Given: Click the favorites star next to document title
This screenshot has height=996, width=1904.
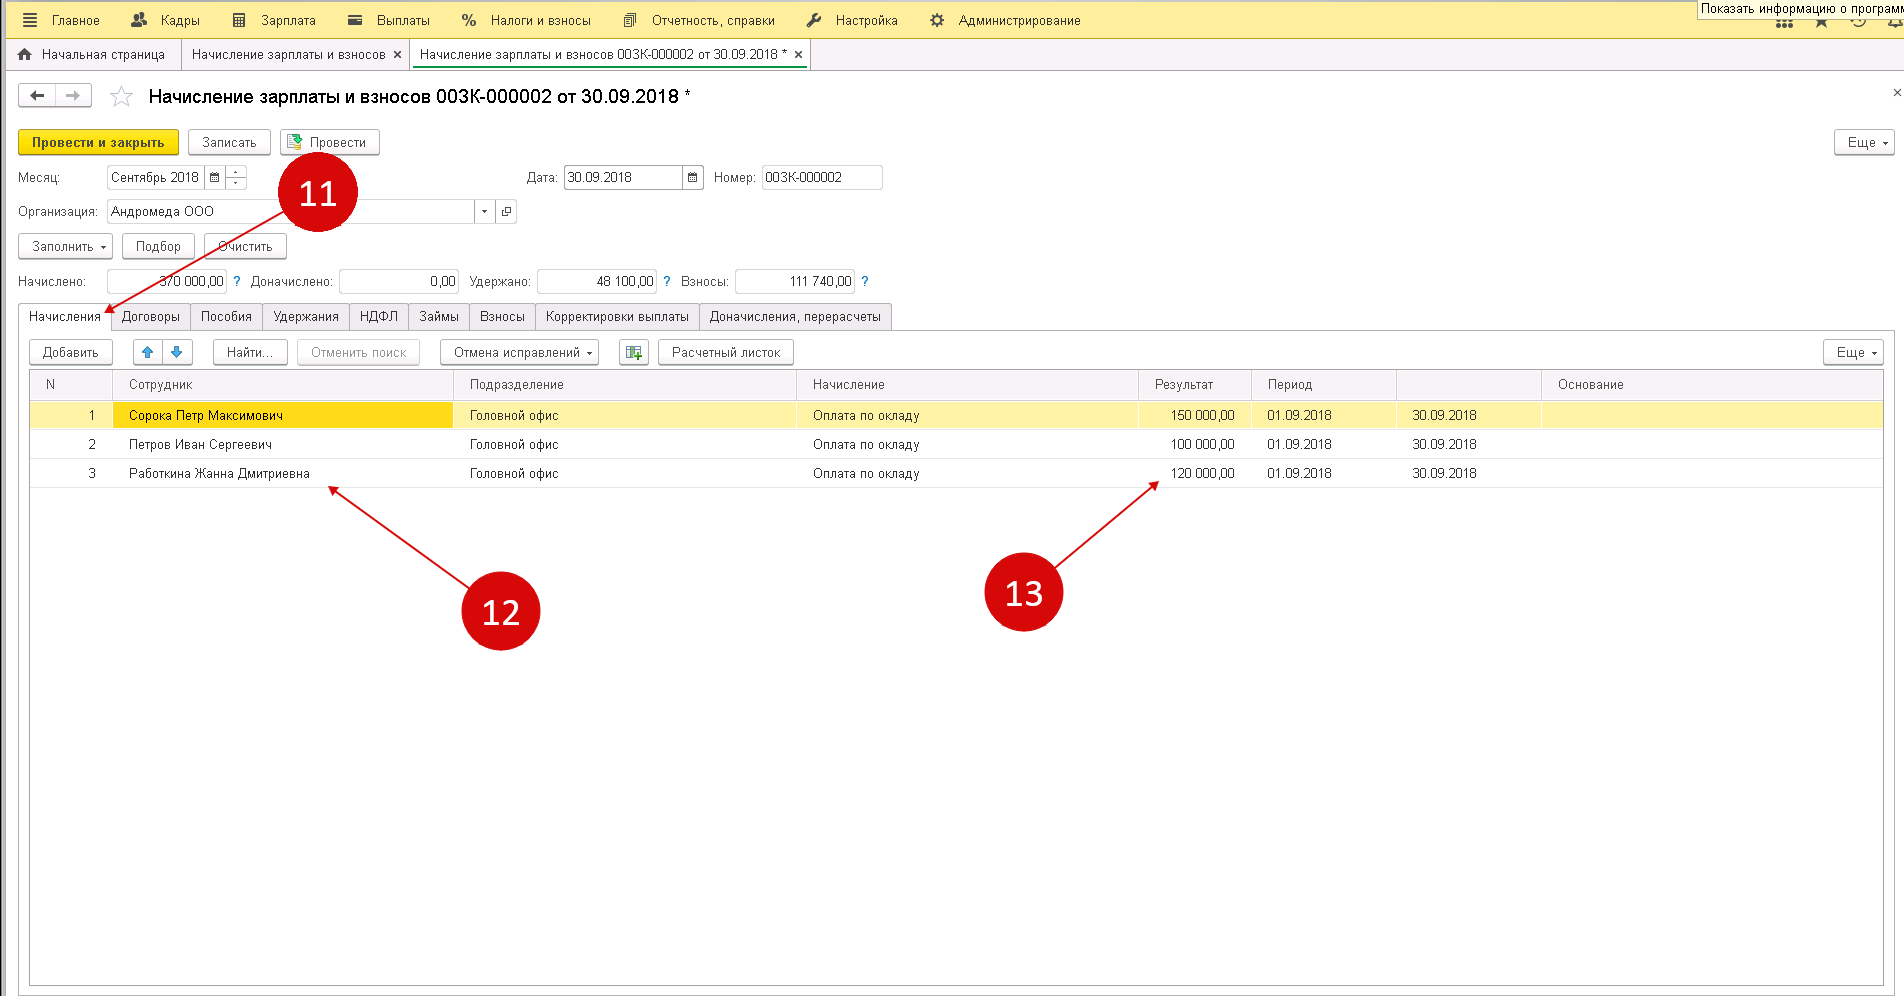Looking at the screenshot, I should (121, 97).
